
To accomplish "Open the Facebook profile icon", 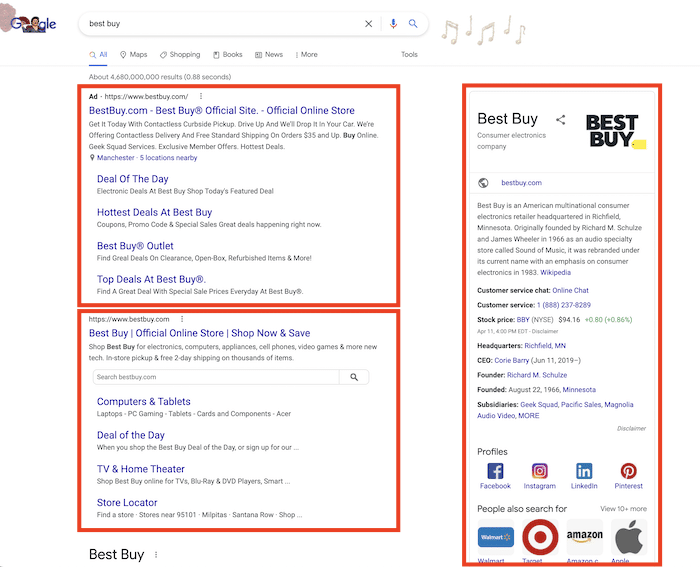I will pyautogui.click(x=495, y=471).
